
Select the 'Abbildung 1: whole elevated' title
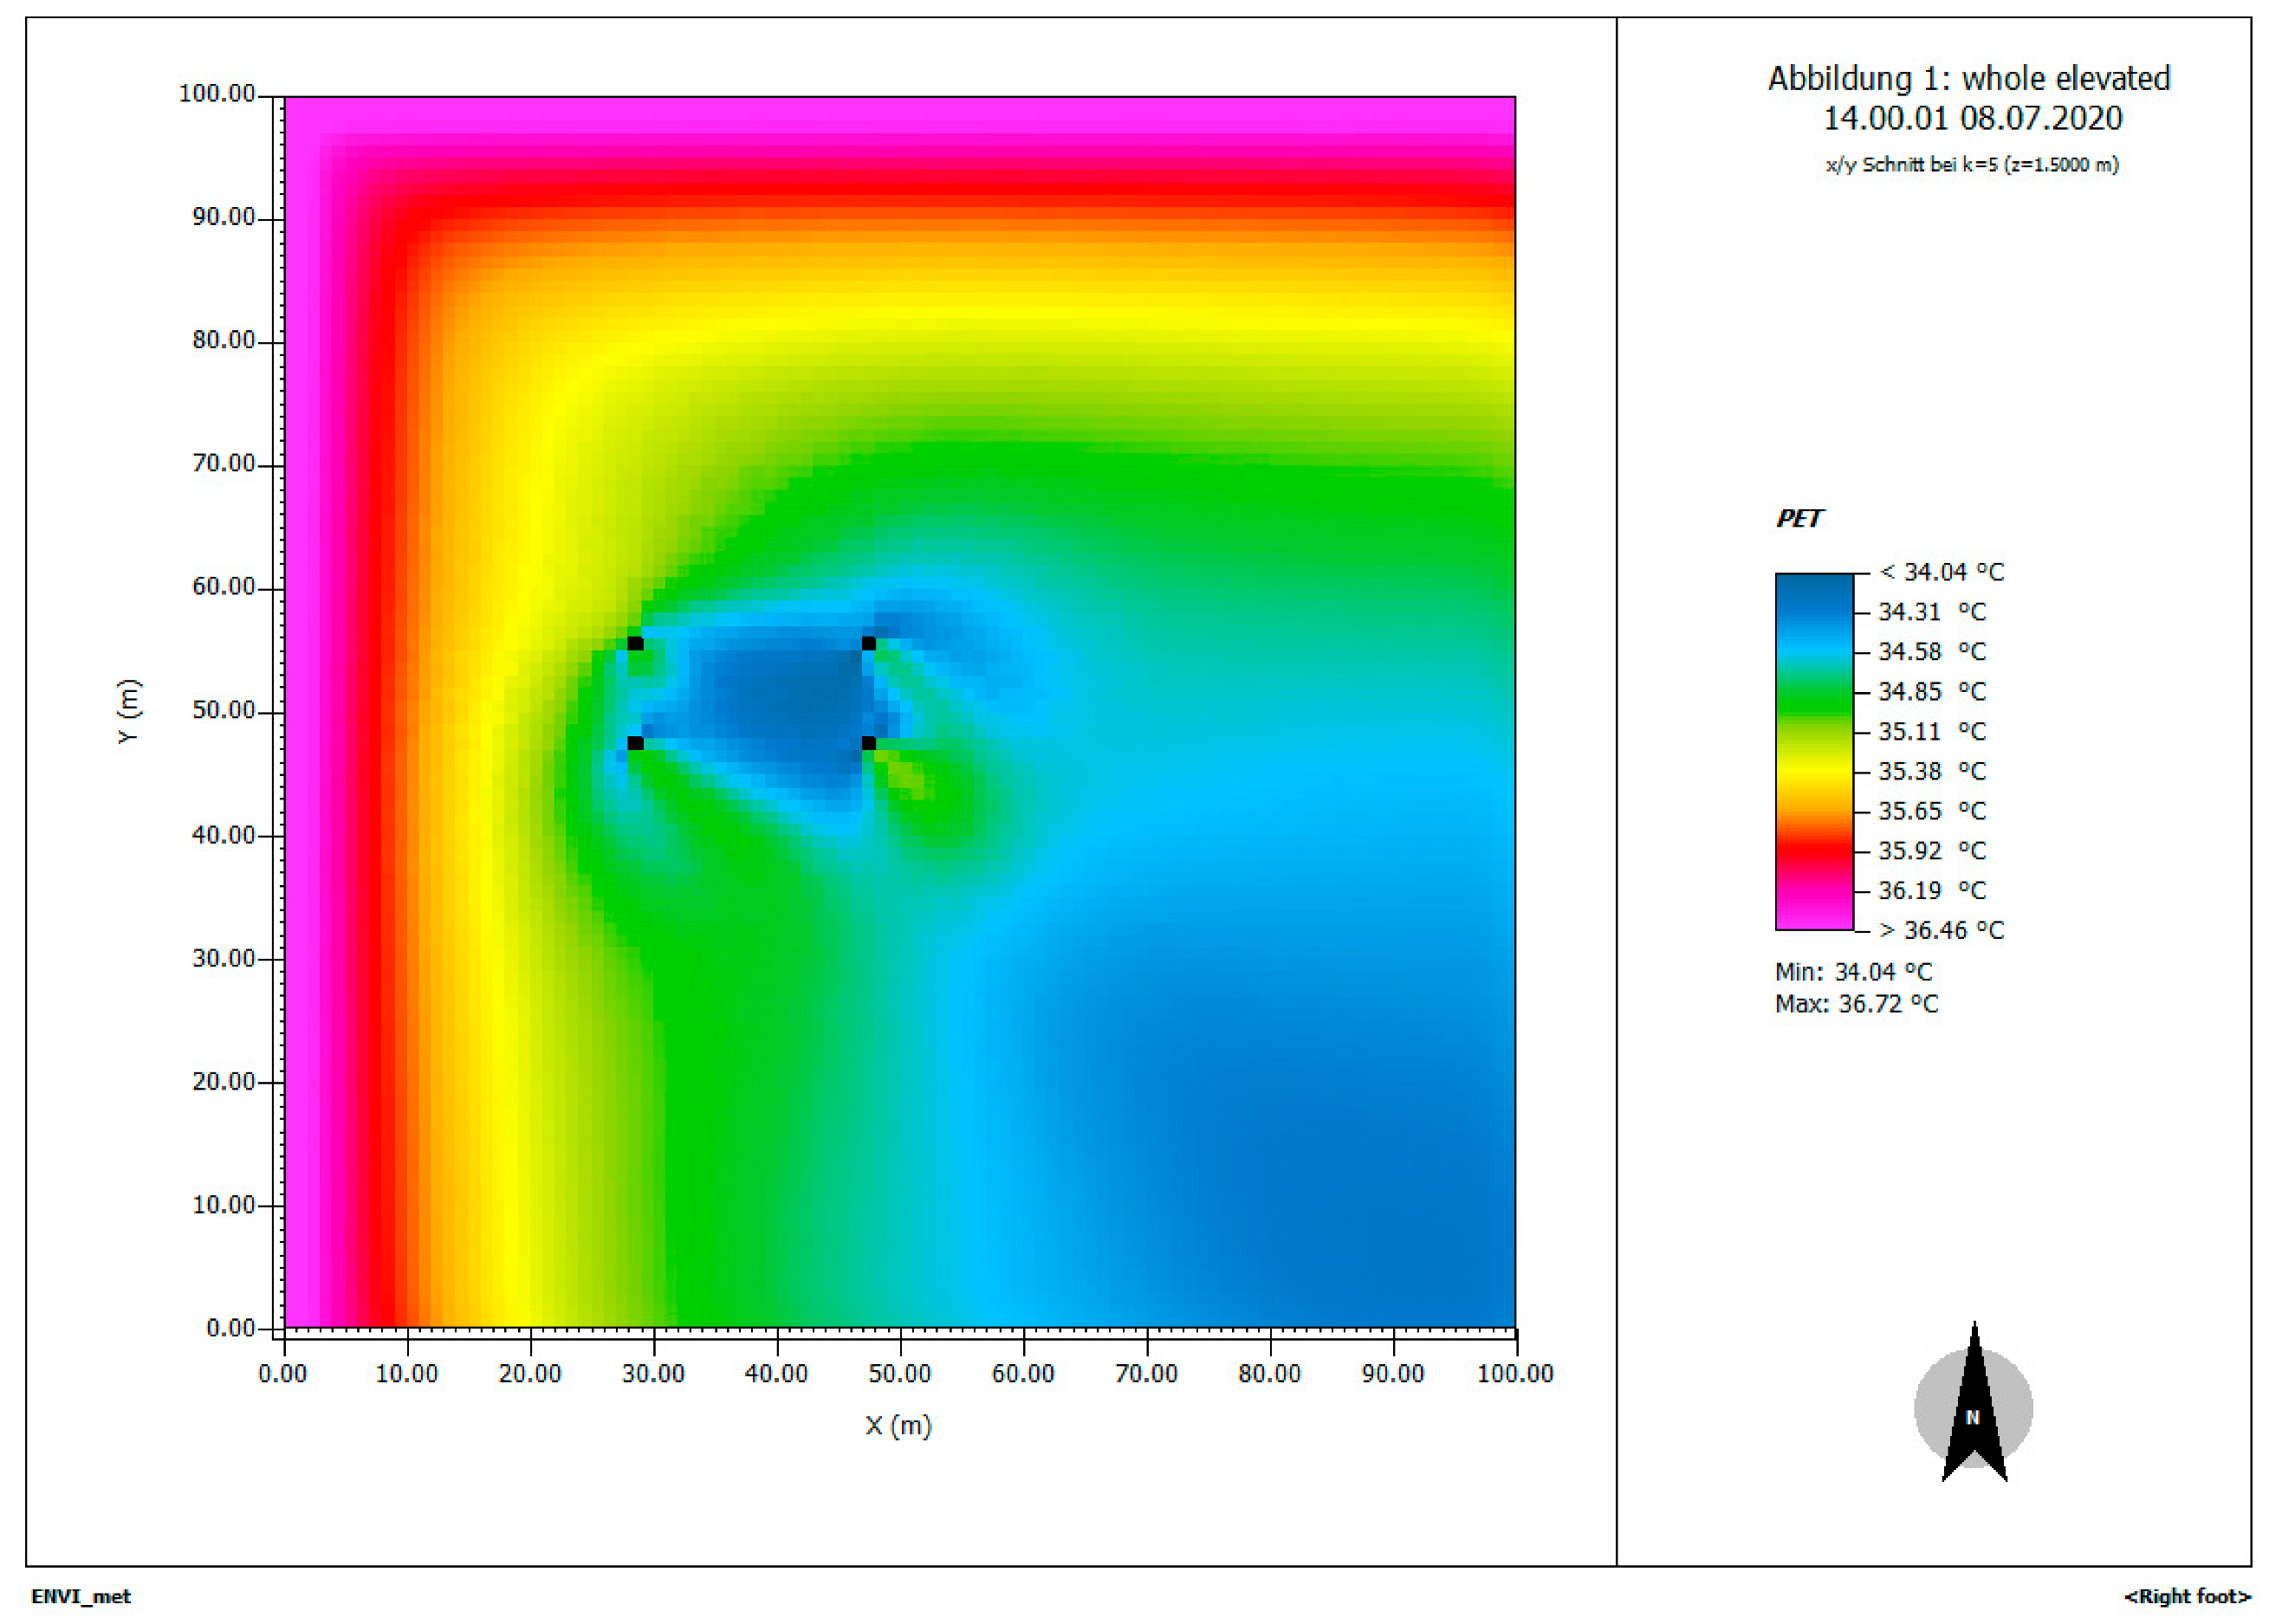click(x=1968, y=78)
